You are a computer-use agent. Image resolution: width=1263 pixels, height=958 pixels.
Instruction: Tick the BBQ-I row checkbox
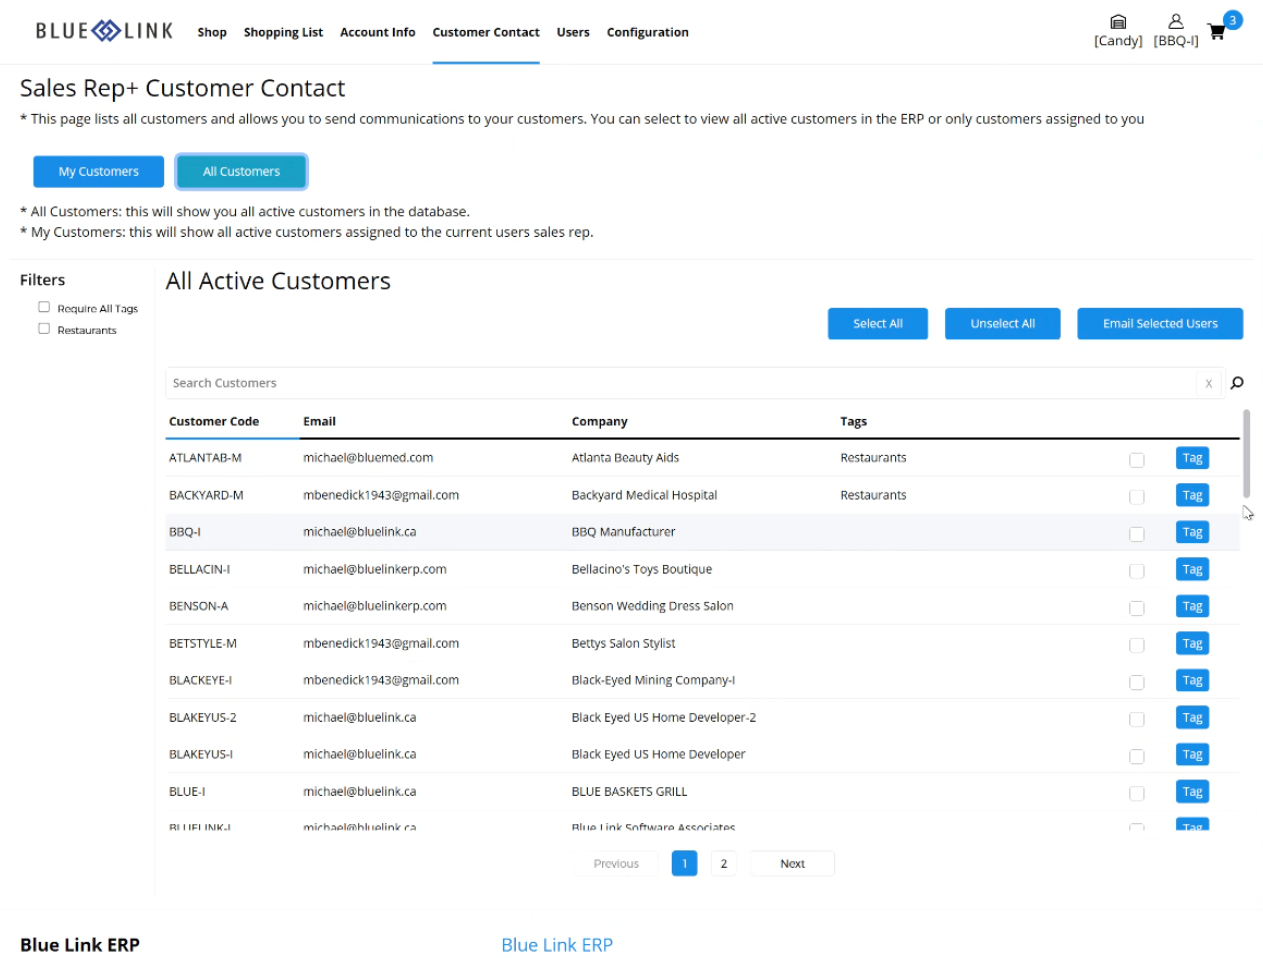(1136, 534)
